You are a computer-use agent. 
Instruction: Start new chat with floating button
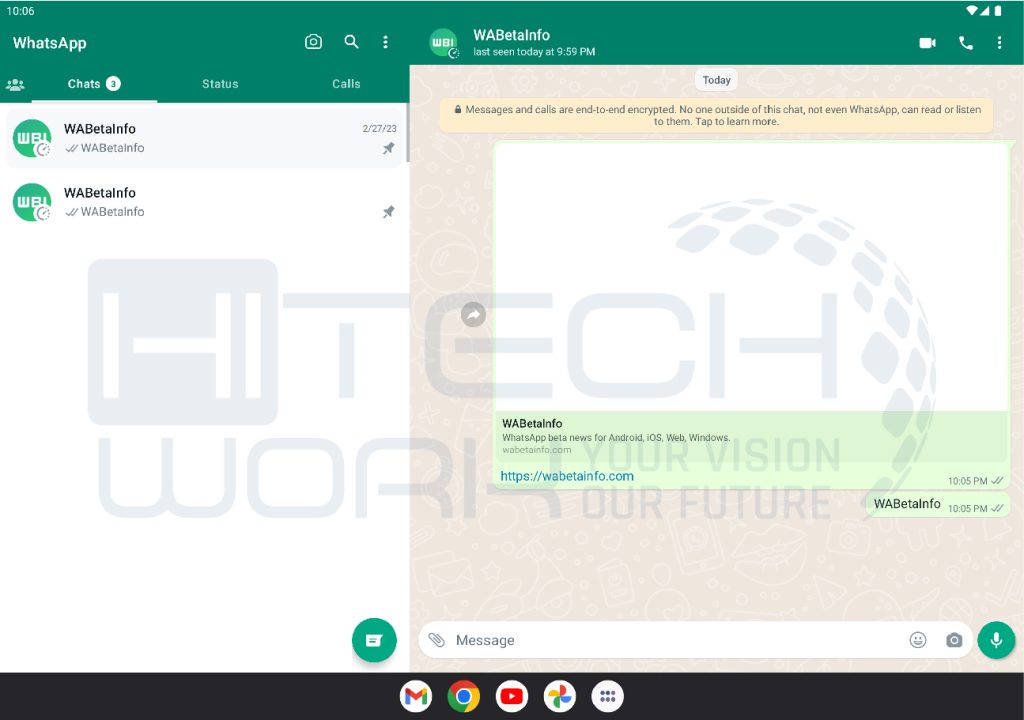point(374,640)
